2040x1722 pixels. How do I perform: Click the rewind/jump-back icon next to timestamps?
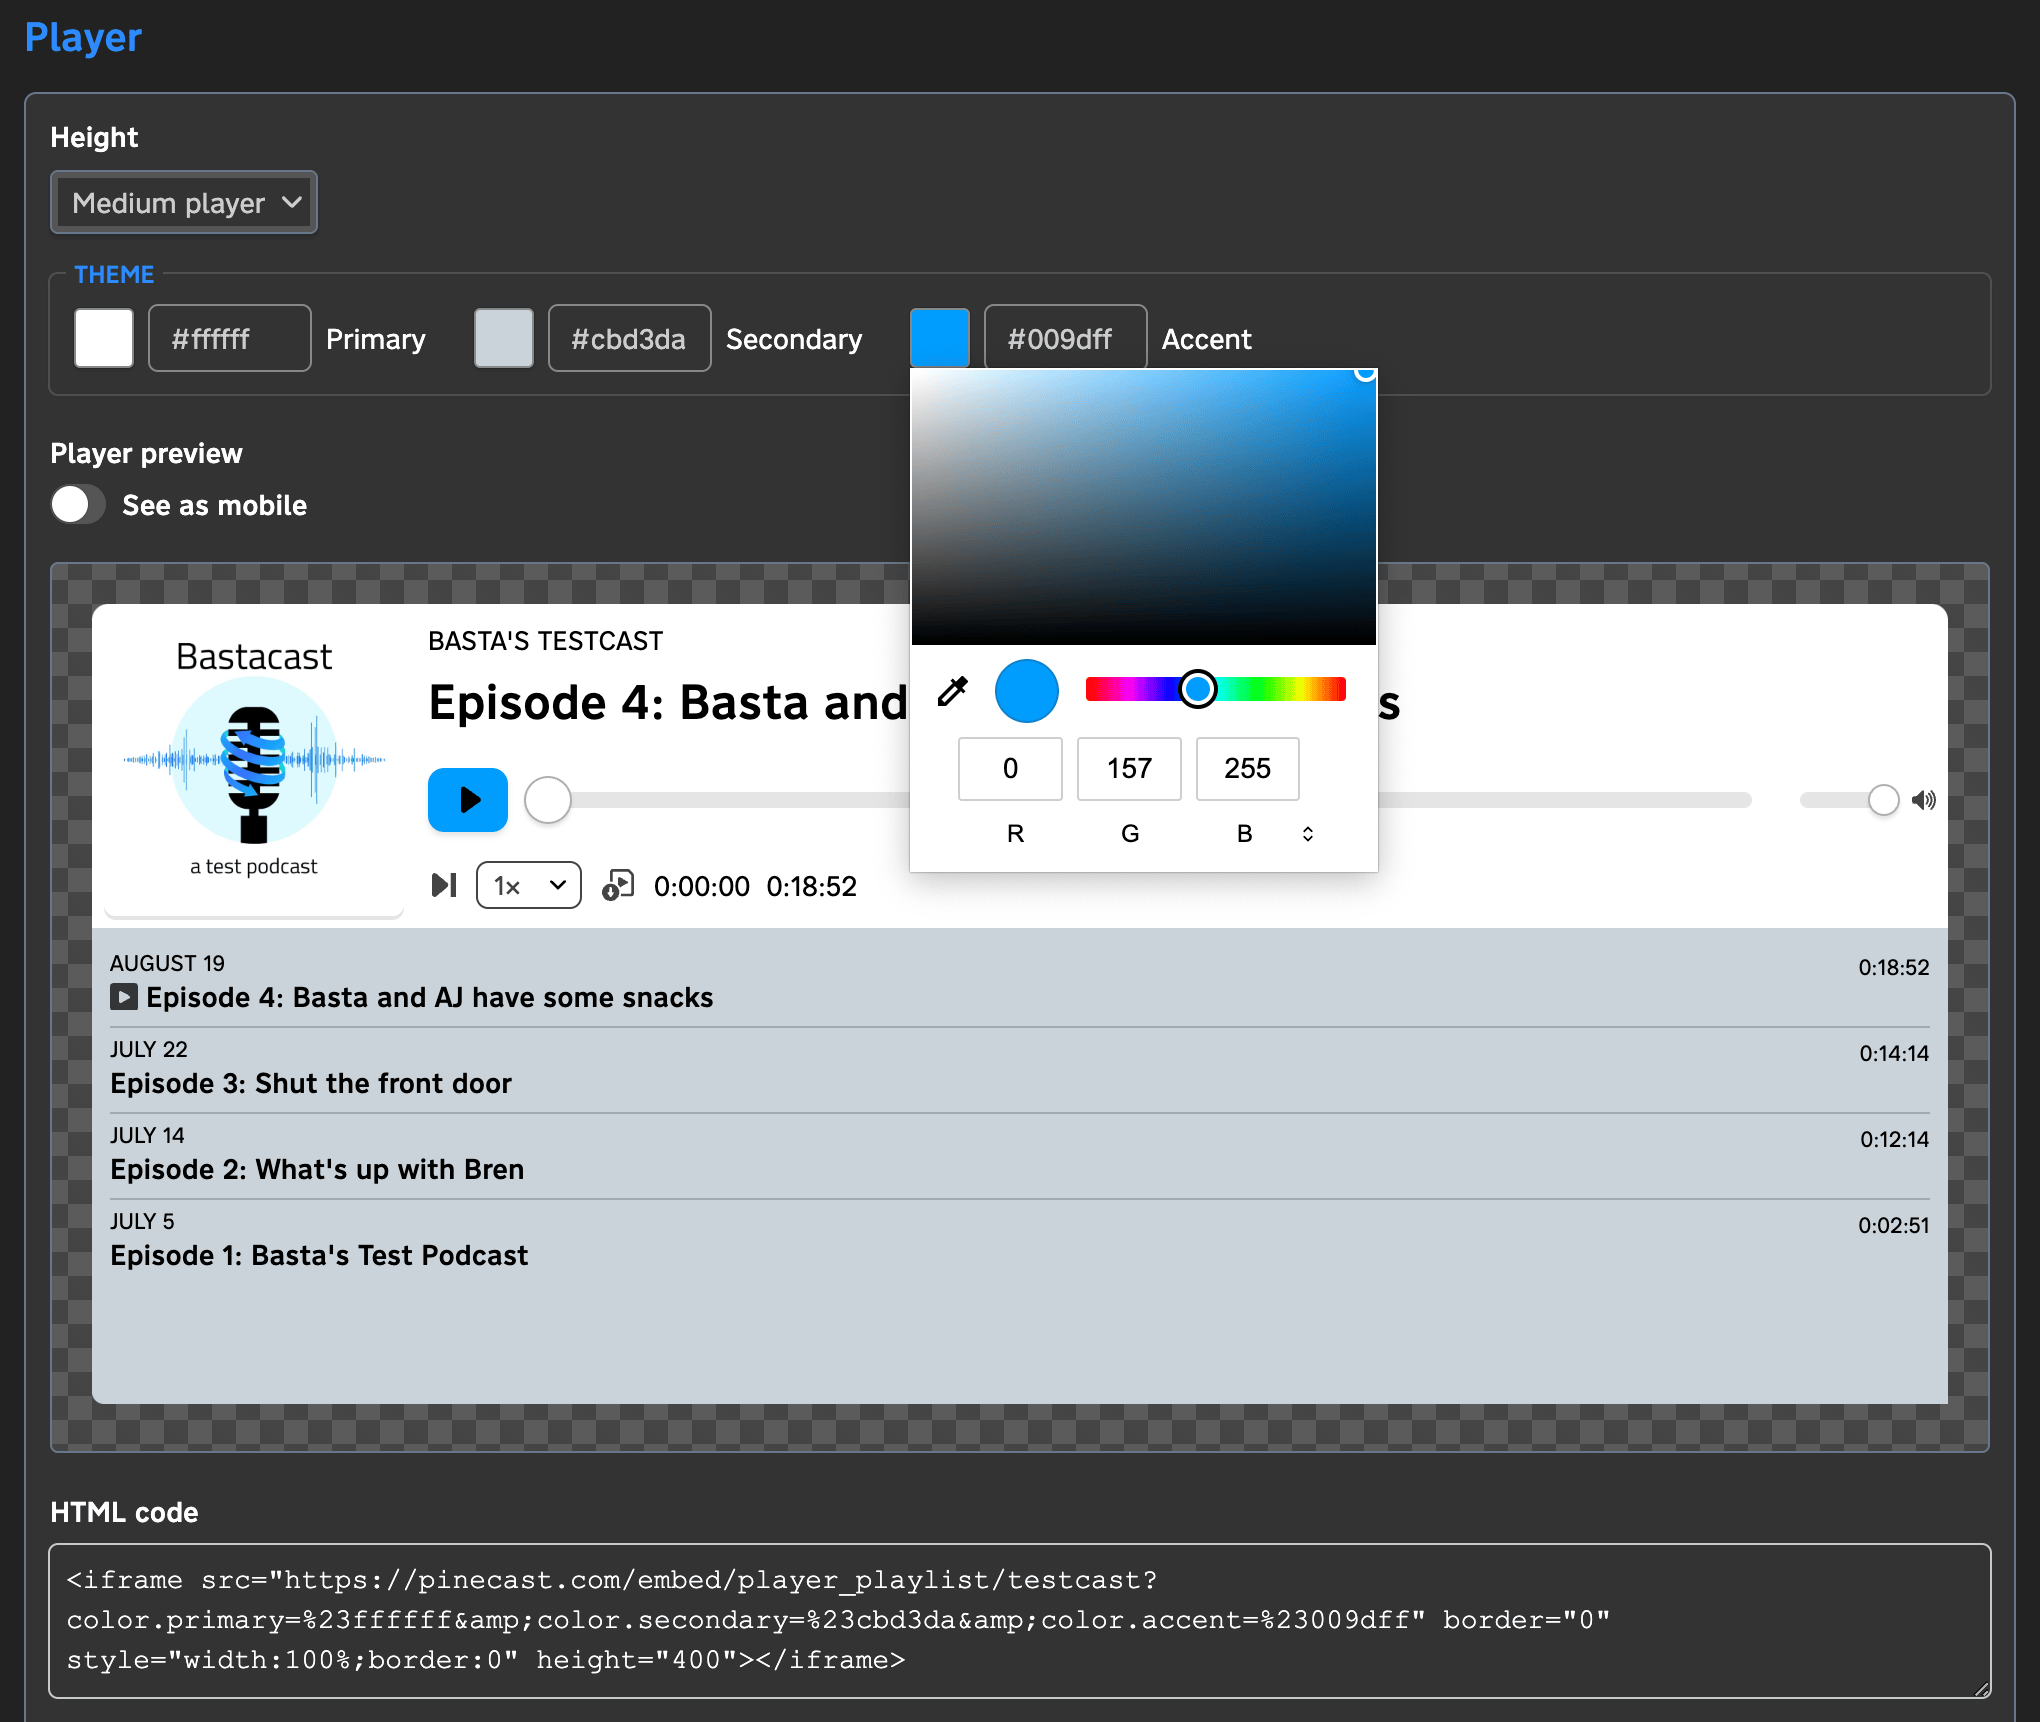pyautogui.click(x=618, y=885)
